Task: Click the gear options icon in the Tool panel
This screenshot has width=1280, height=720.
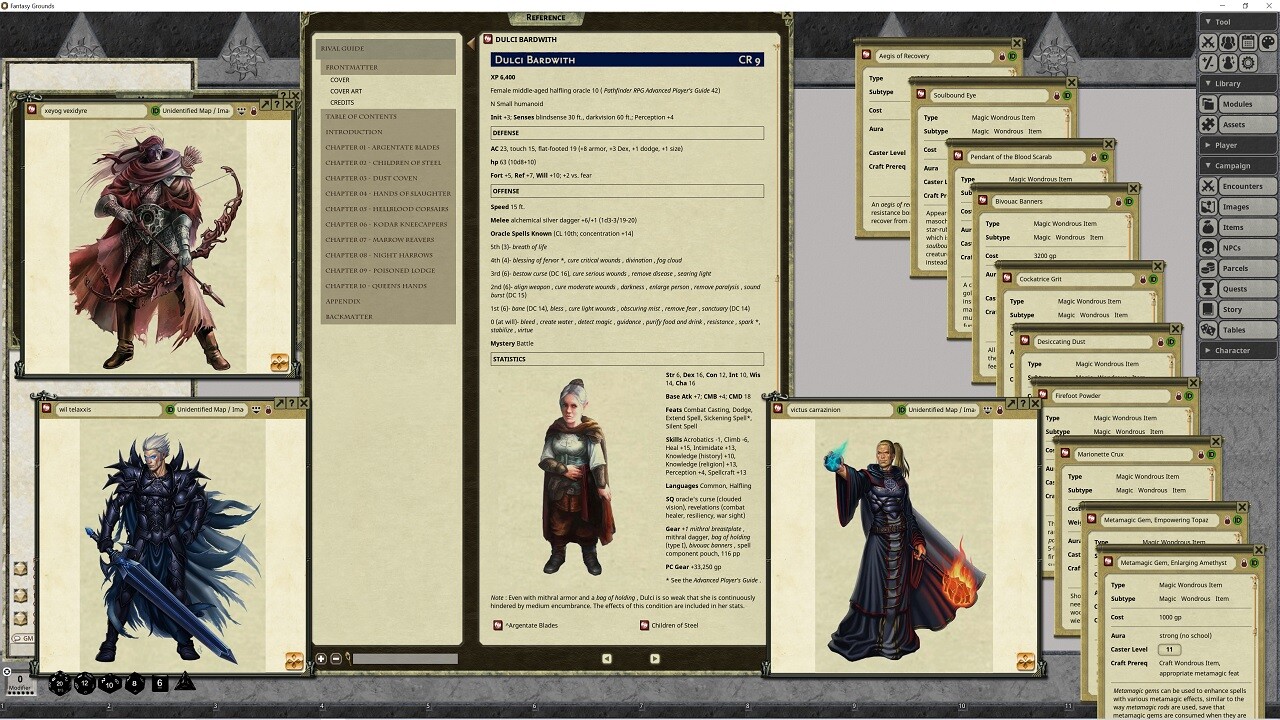Action: click(x=1248, y=63)
